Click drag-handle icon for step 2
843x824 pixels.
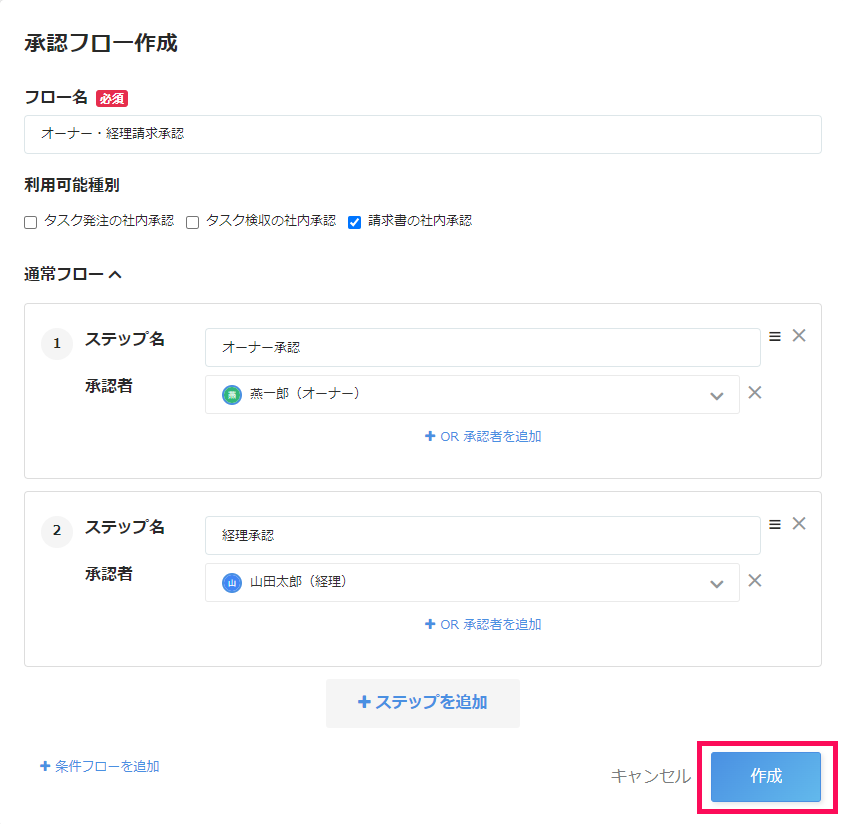774,525
